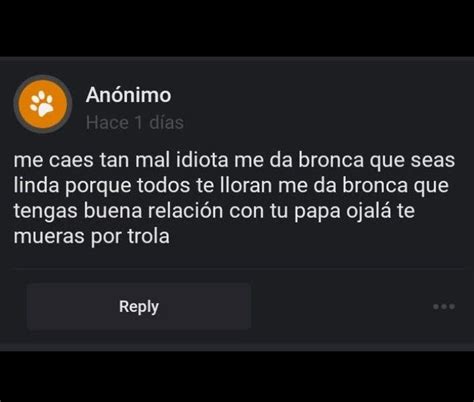
Task: Click the word 'bronca' on the first line
Action: [331, 160]
